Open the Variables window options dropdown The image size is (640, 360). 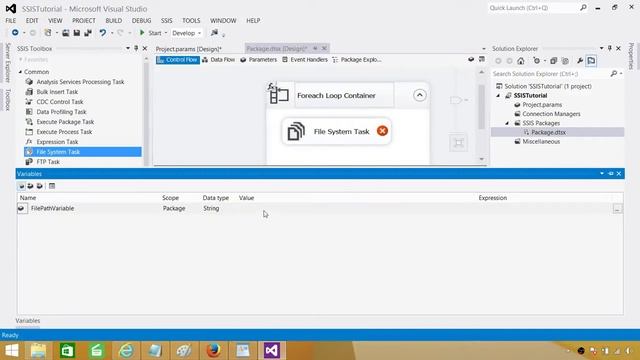click(602, 173)
